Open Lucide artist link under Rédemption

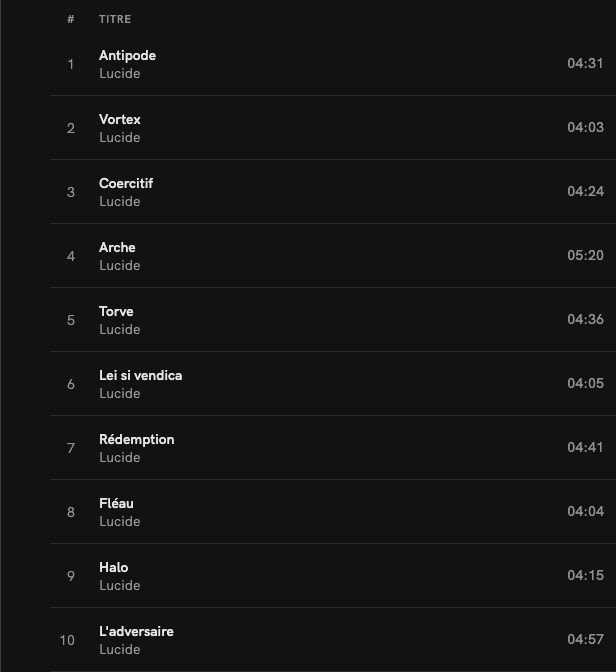point(119,458)
